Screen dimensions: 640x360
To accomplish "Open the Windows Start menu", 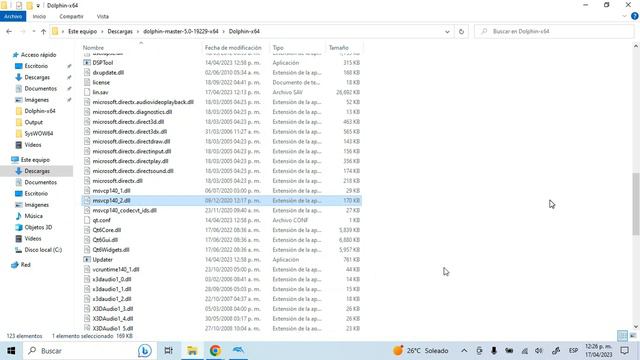I will pos(11,351).
